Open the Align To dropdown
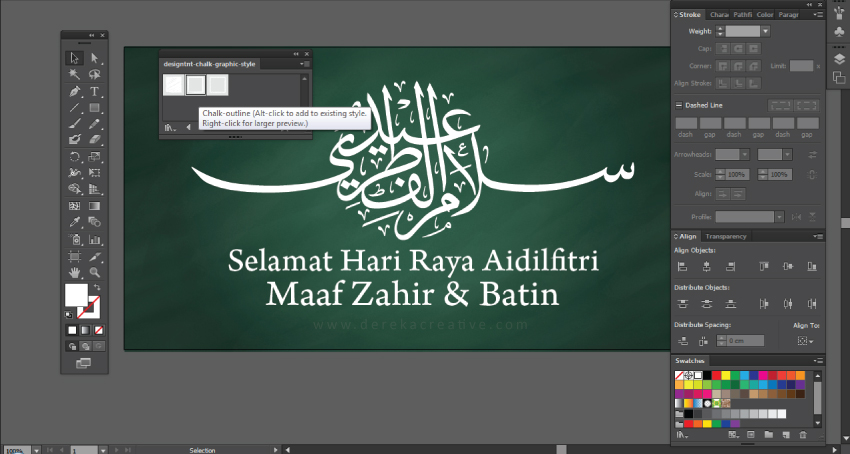The image size is (850, 454). click(x=806, y=341)
